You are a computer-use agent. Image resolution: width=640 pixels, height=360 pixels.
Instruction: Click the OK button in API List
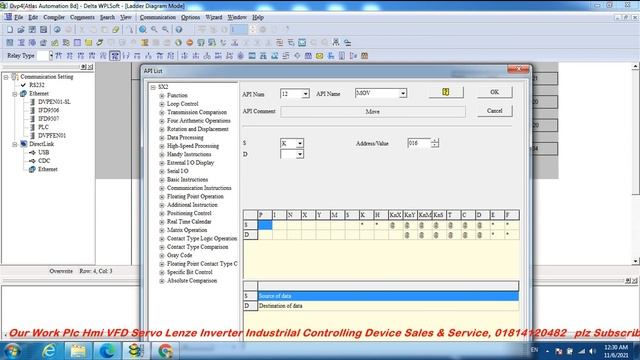pos(495,92)
